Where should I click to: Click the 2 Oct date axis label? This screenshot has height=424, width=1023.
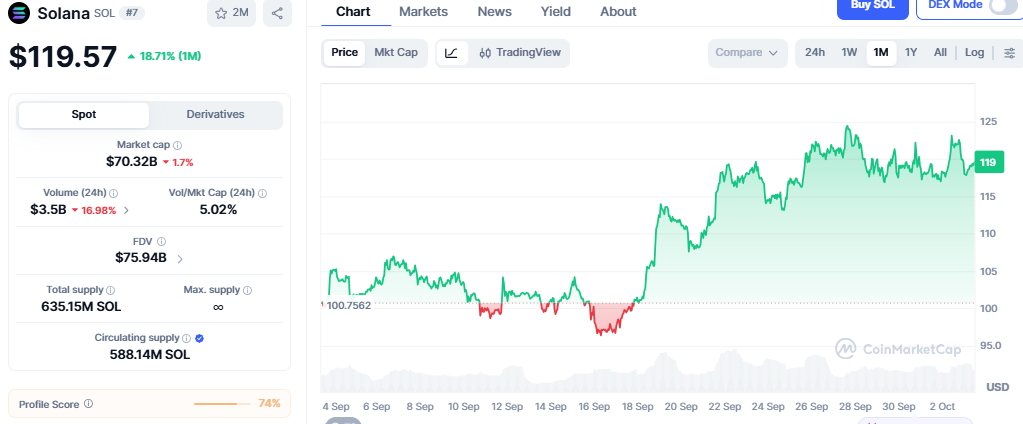click(x=942, y=406)
